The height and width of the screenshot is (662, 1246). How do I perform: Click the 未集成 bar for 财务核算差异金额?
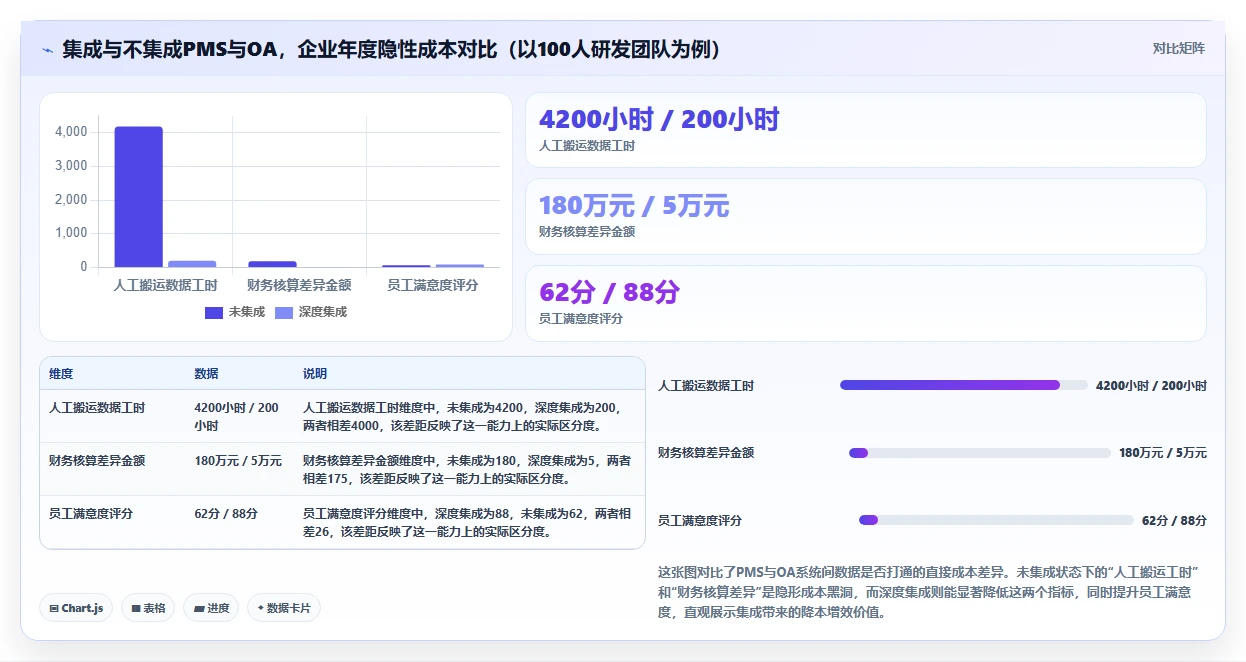point(272,264)
